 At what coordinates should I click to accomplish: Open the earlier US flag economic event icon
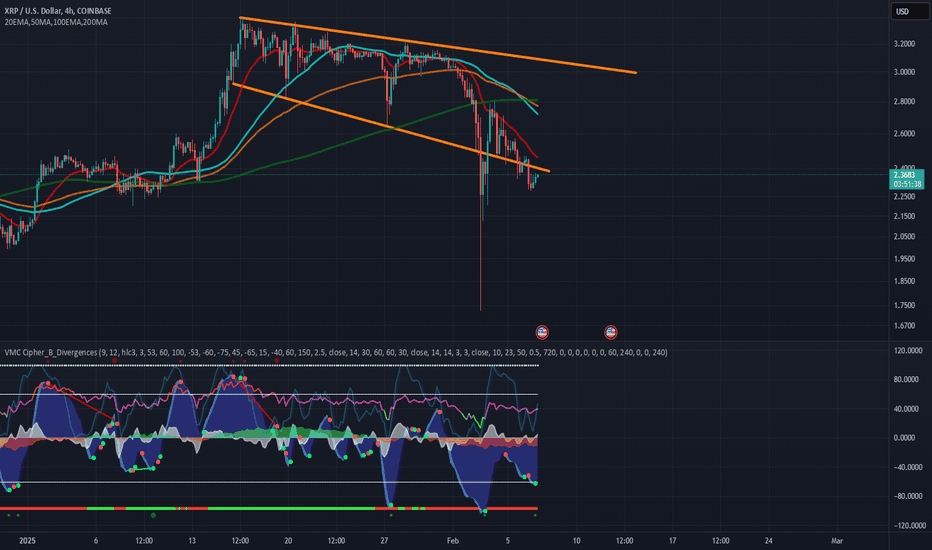point(541,332)
